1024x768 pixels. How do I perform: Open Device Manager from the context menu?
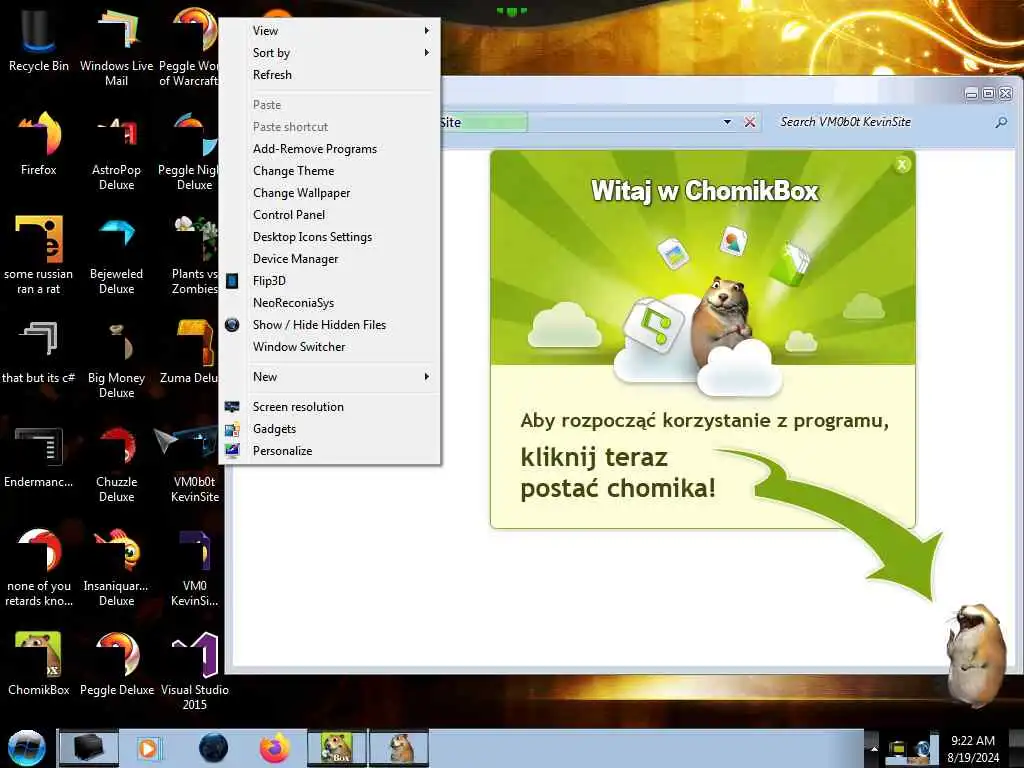pos(330,259)
